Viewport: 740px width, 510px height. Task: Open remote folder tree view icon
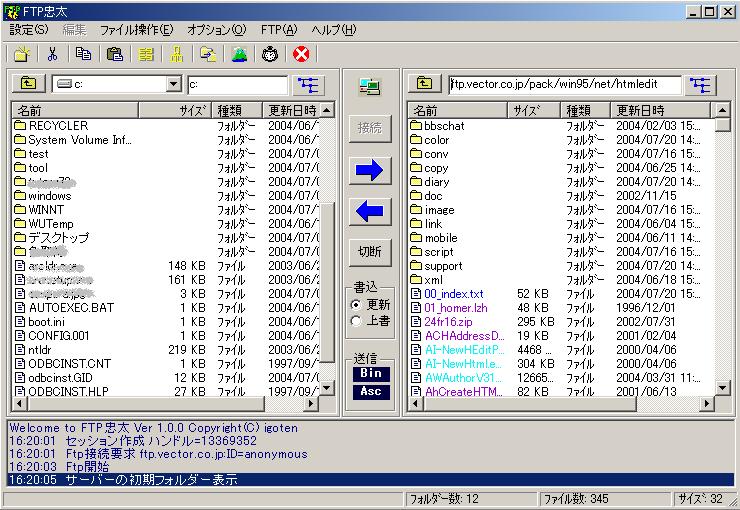(700, 85)
